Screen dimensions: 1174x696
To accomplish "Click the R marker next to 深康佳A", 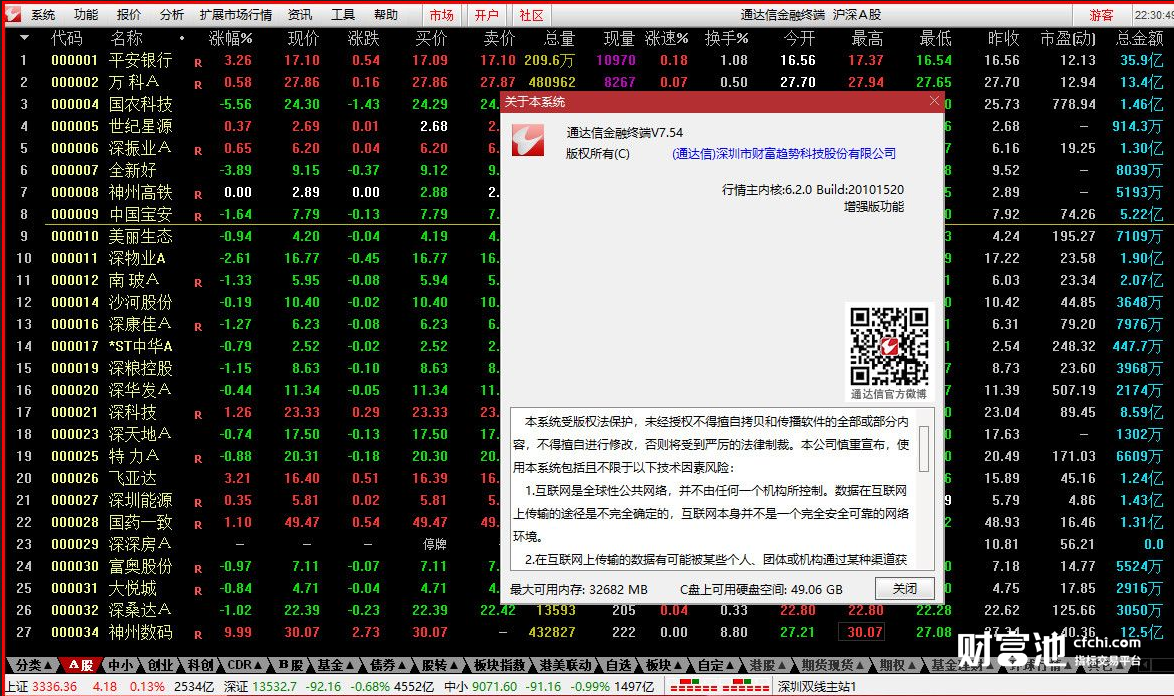I will pyautogui.click(x=198, y=326).
